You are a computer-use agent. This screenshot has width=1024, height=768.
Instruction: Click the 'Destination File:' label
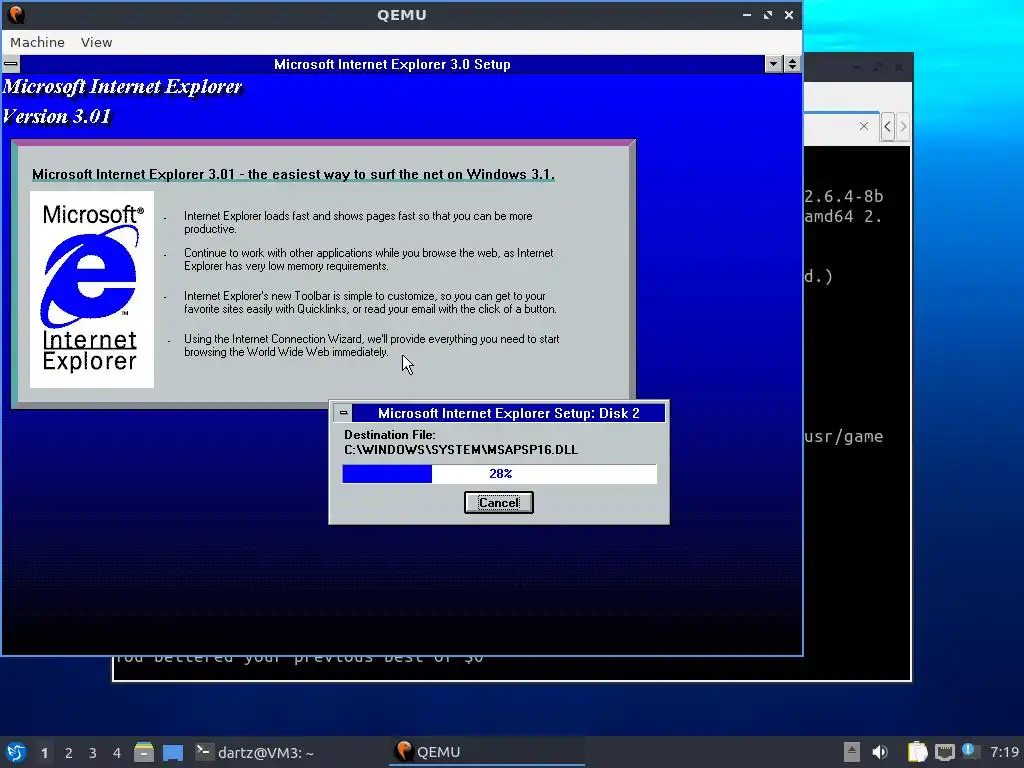390,435
